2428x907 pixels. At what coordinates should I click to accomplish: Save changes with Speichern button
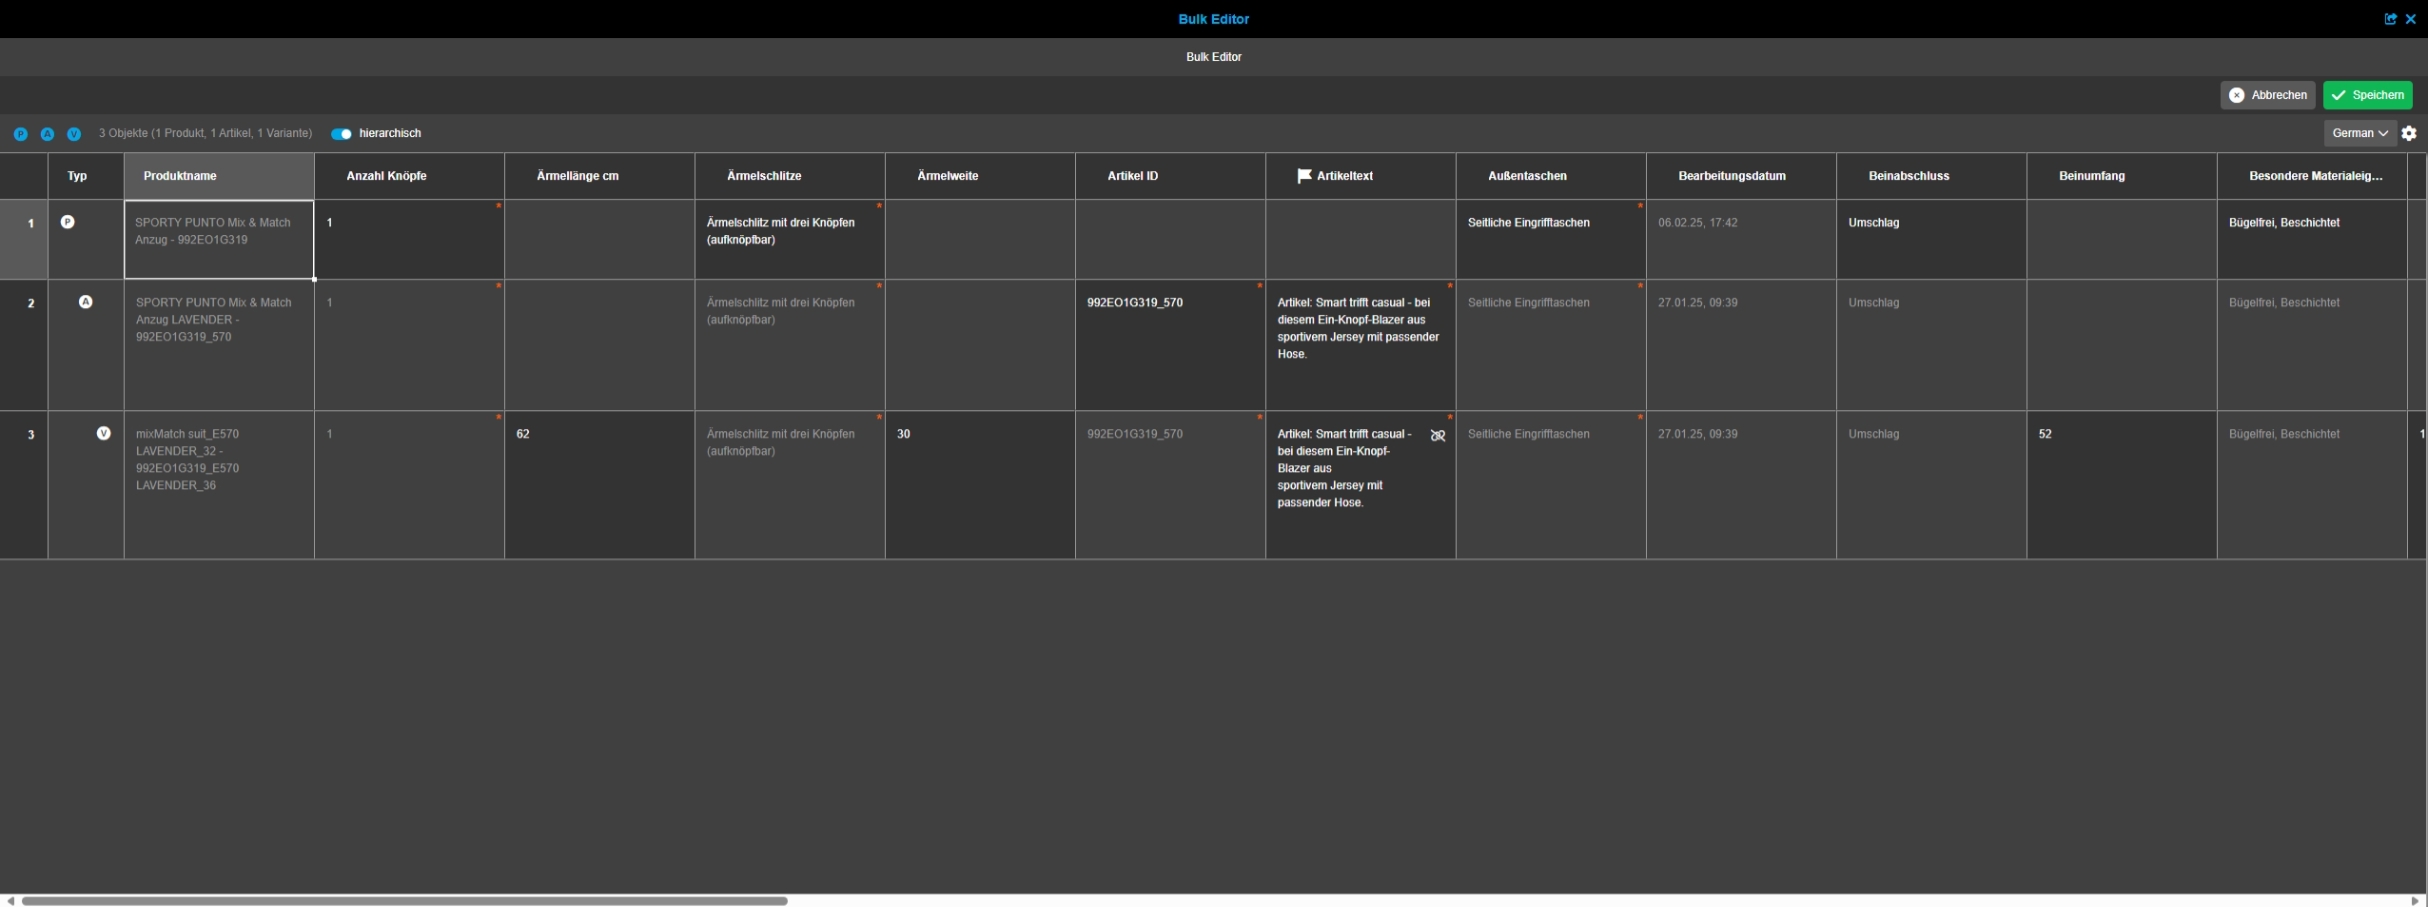(x=2368, y=95)
